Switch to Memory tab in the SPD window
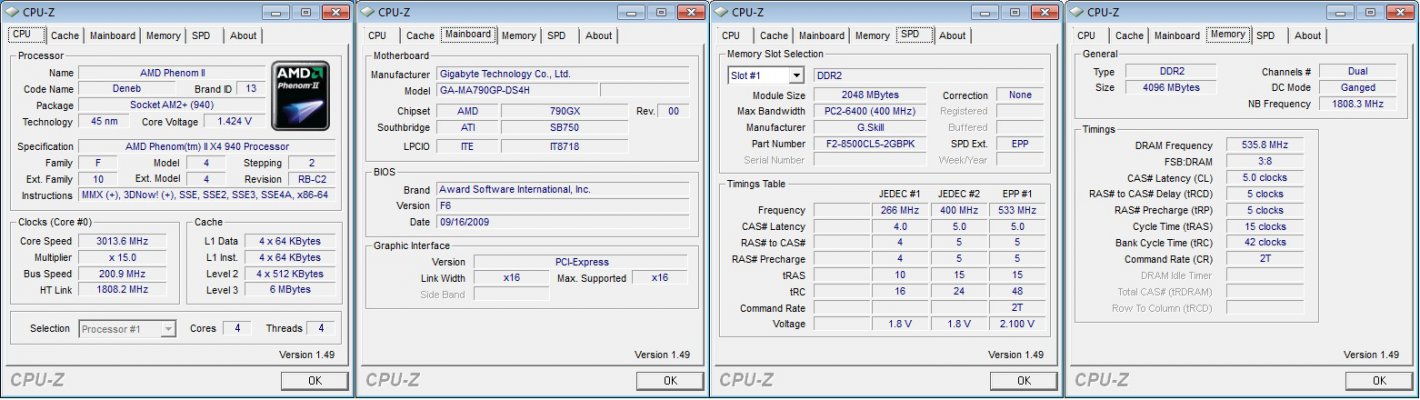The width and height of the screenshot is (1420, 400). (872, 35)
